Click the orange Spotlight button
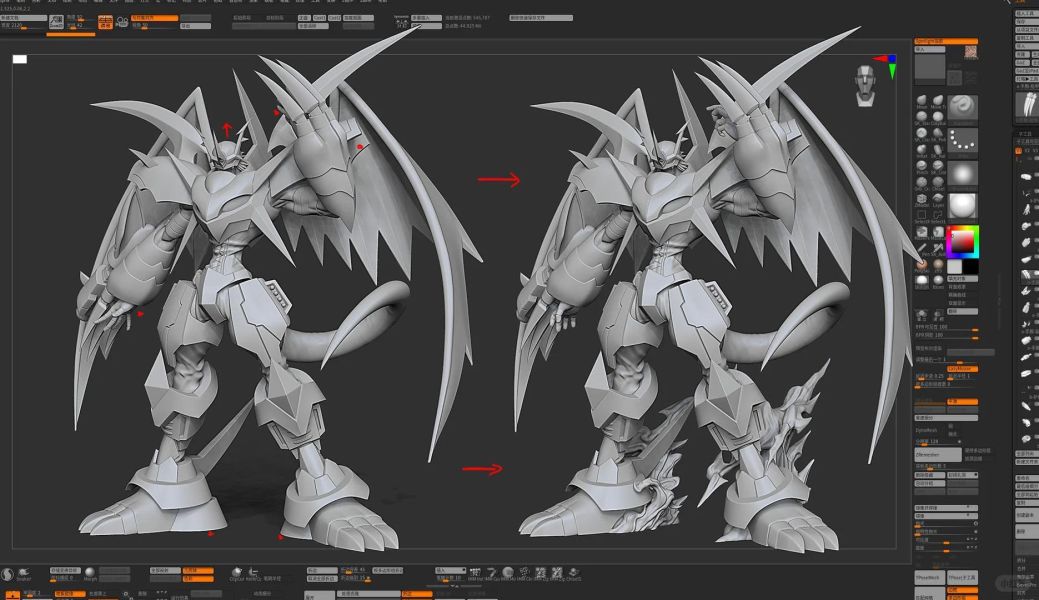The width and height of the screenshot is (1039, 600). coord(946,41)
